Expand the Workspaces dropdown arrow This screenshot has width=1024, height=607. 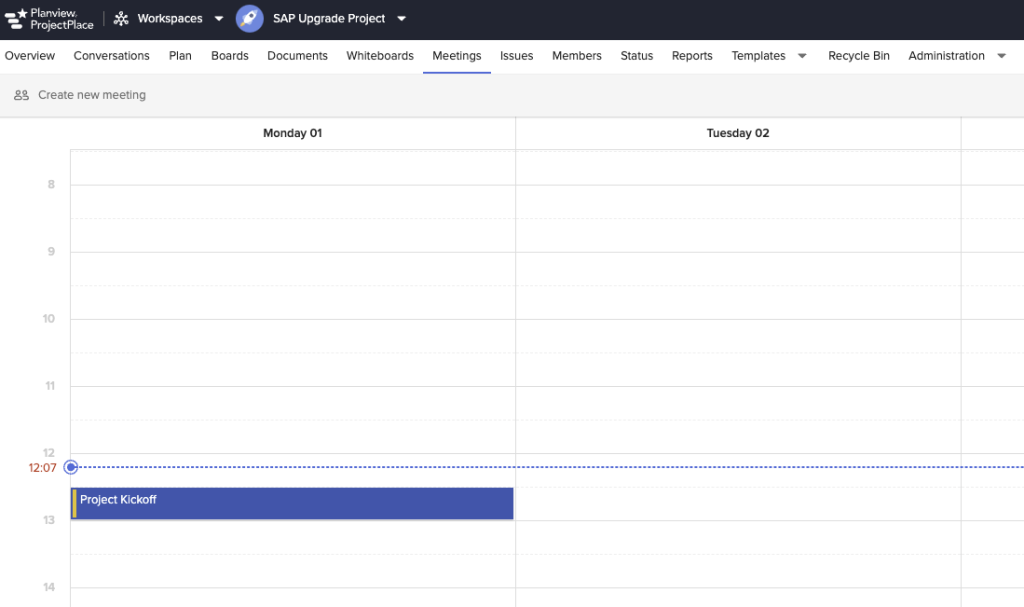(219, 19)
